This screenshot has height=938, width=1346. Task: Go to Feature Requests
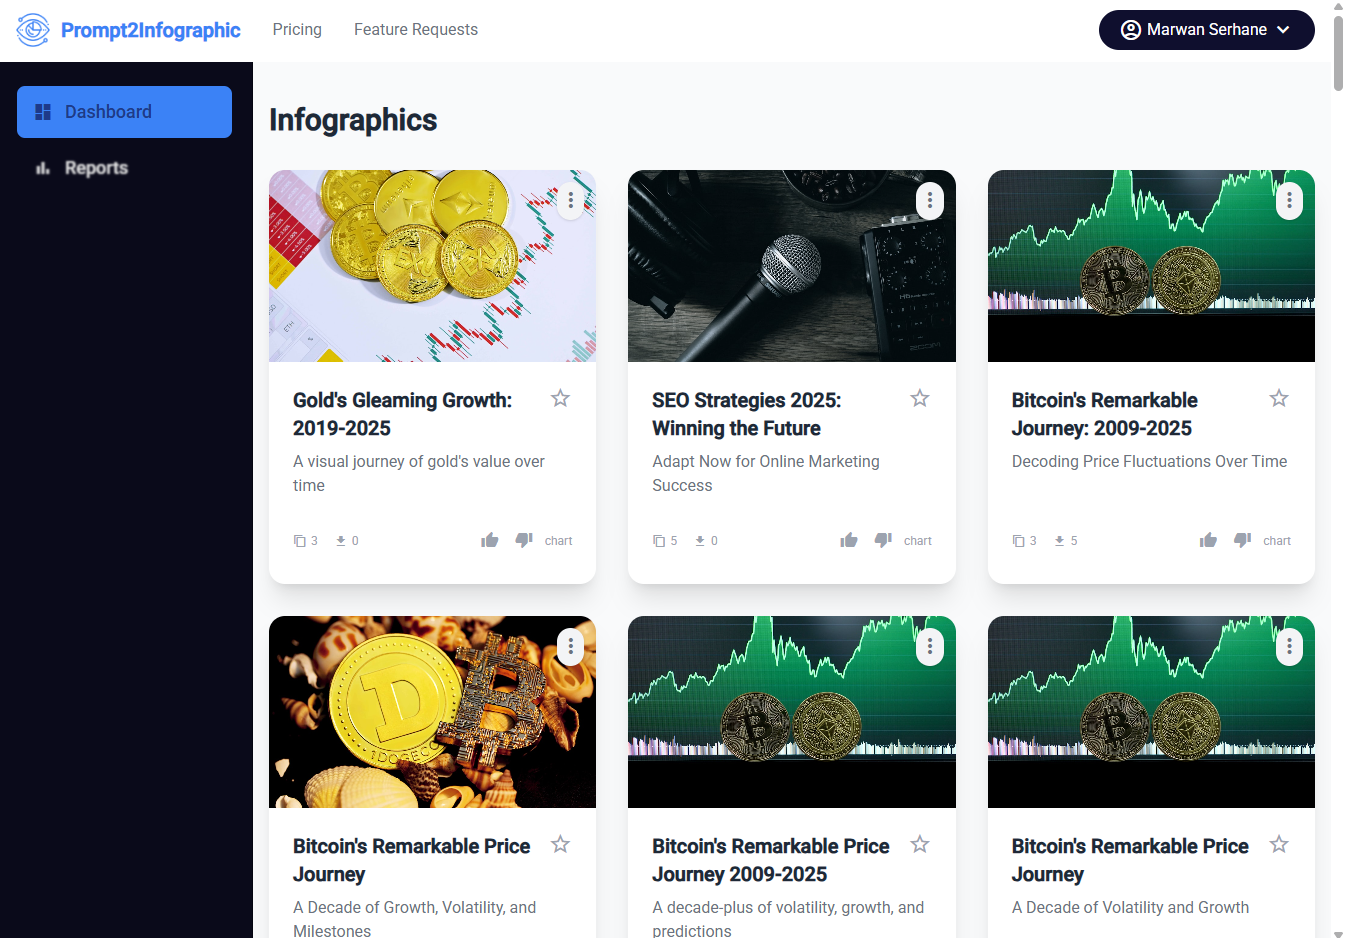coord(416,29)
